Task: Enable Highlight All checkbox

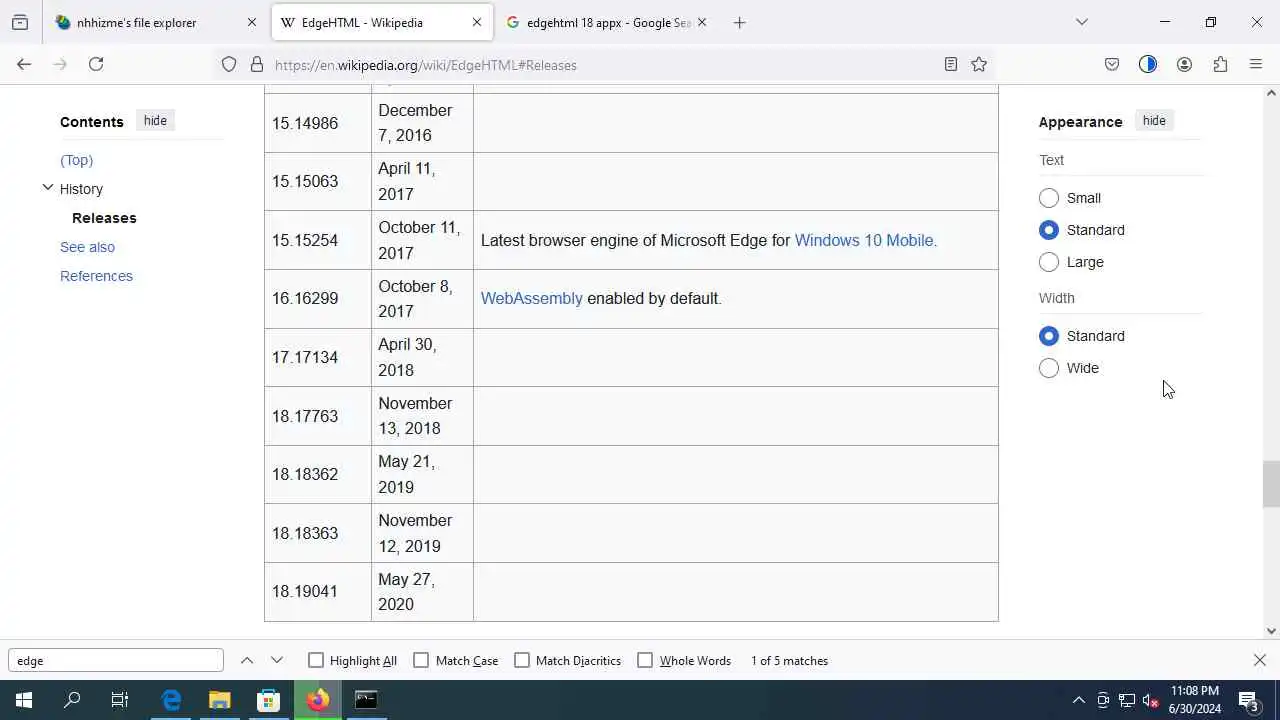Action: [316, 660]
